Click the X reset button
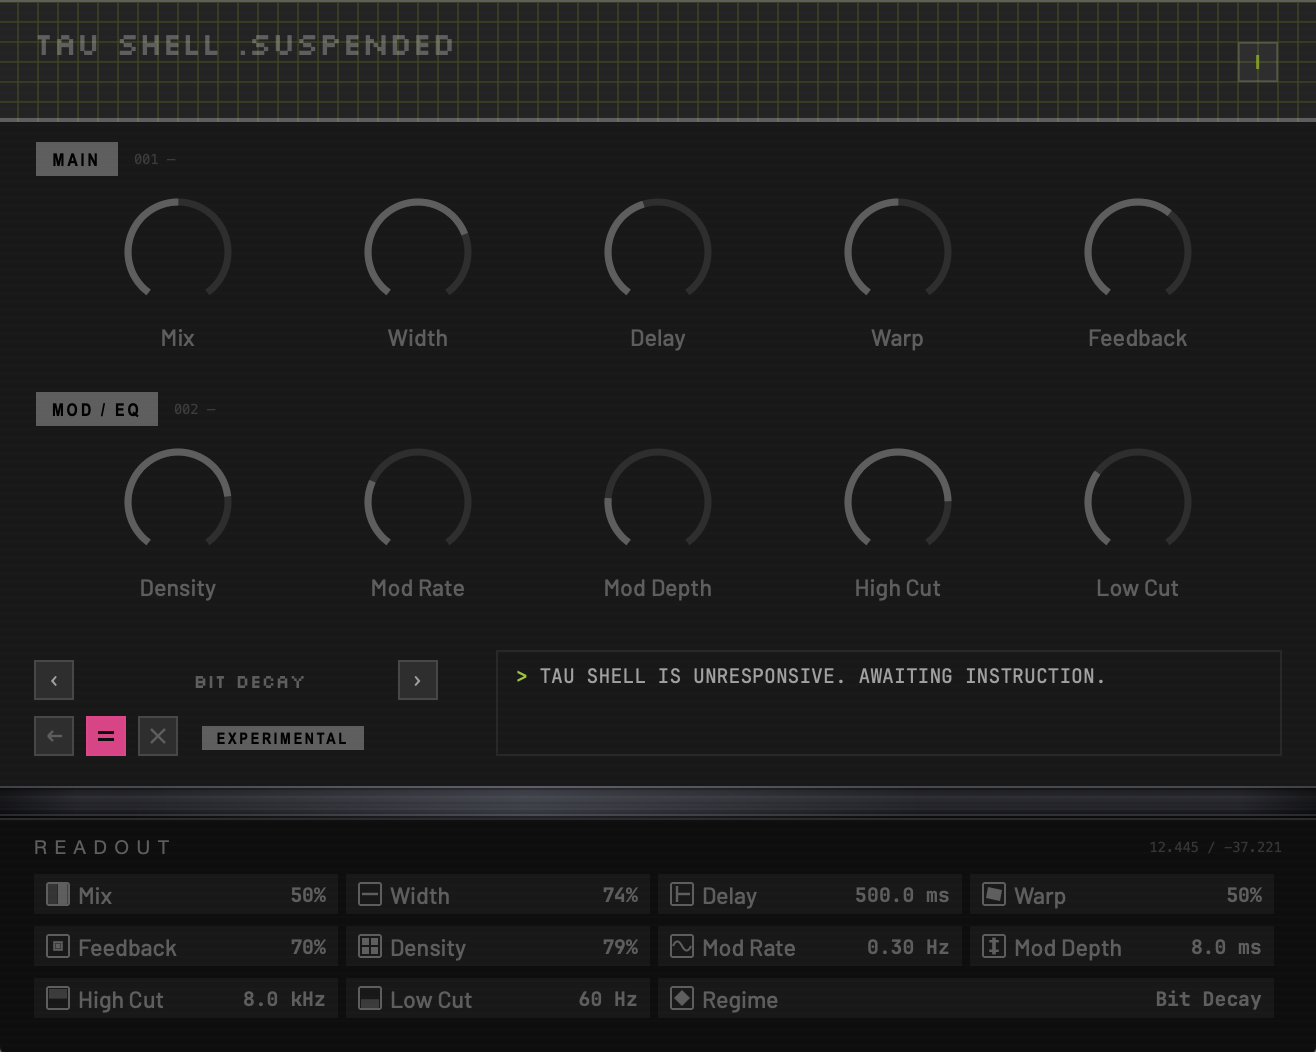 [x=158, y=736]
